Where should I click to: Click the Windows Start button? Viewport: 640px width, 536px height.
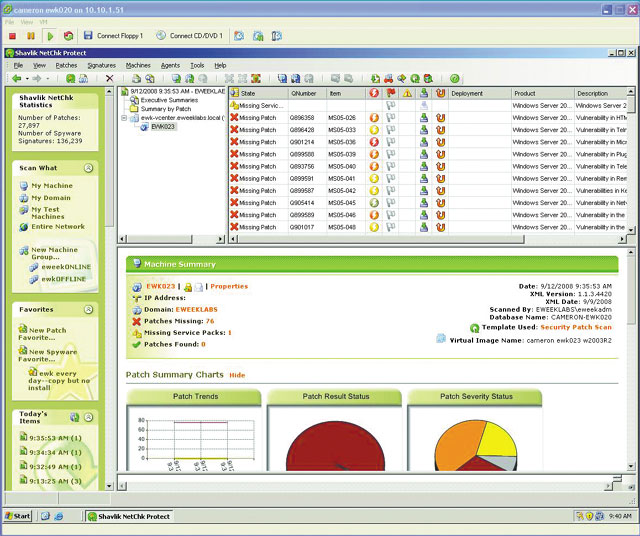coord(18,516)
